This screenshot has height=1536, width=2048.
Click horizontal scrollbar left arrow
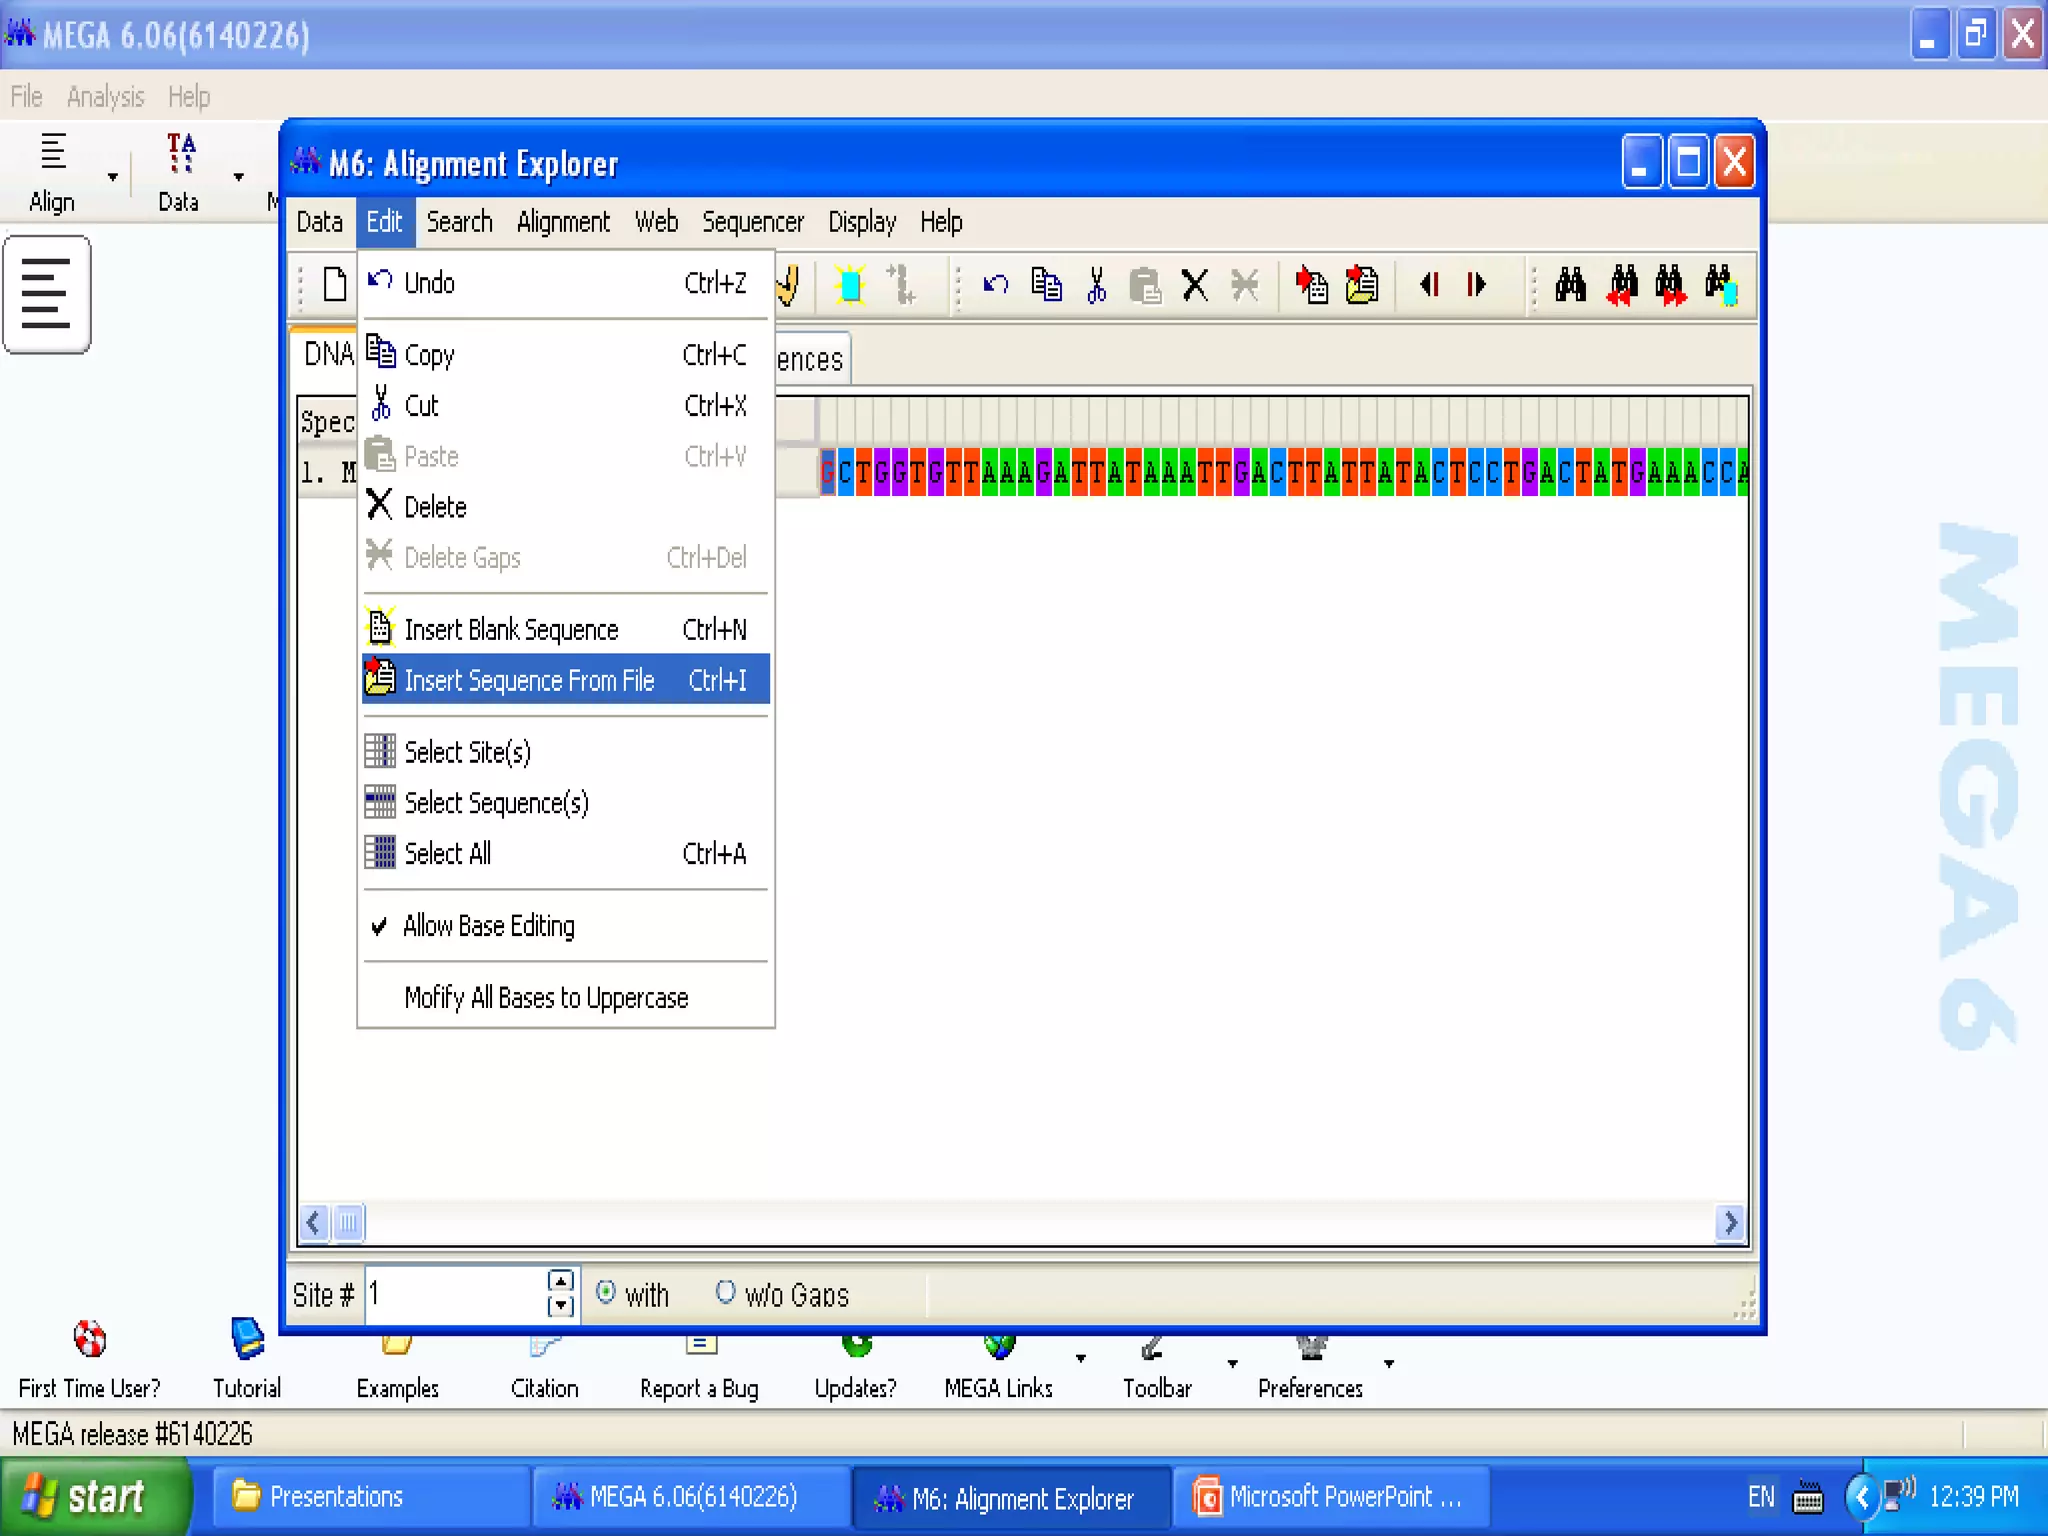314,1222
